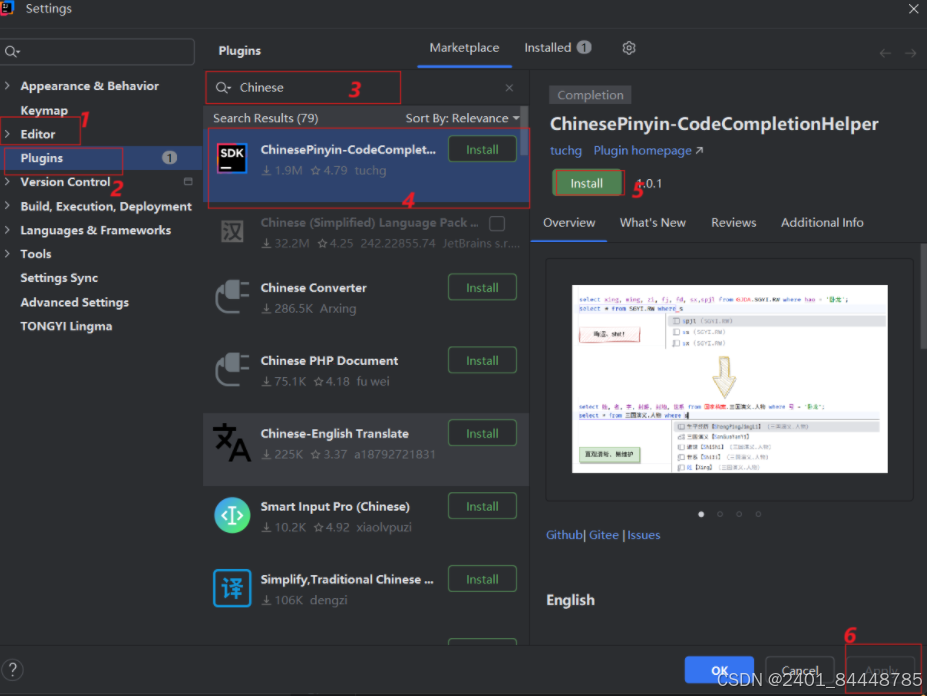Expand the Tools settings node

(x=7, y=254)
